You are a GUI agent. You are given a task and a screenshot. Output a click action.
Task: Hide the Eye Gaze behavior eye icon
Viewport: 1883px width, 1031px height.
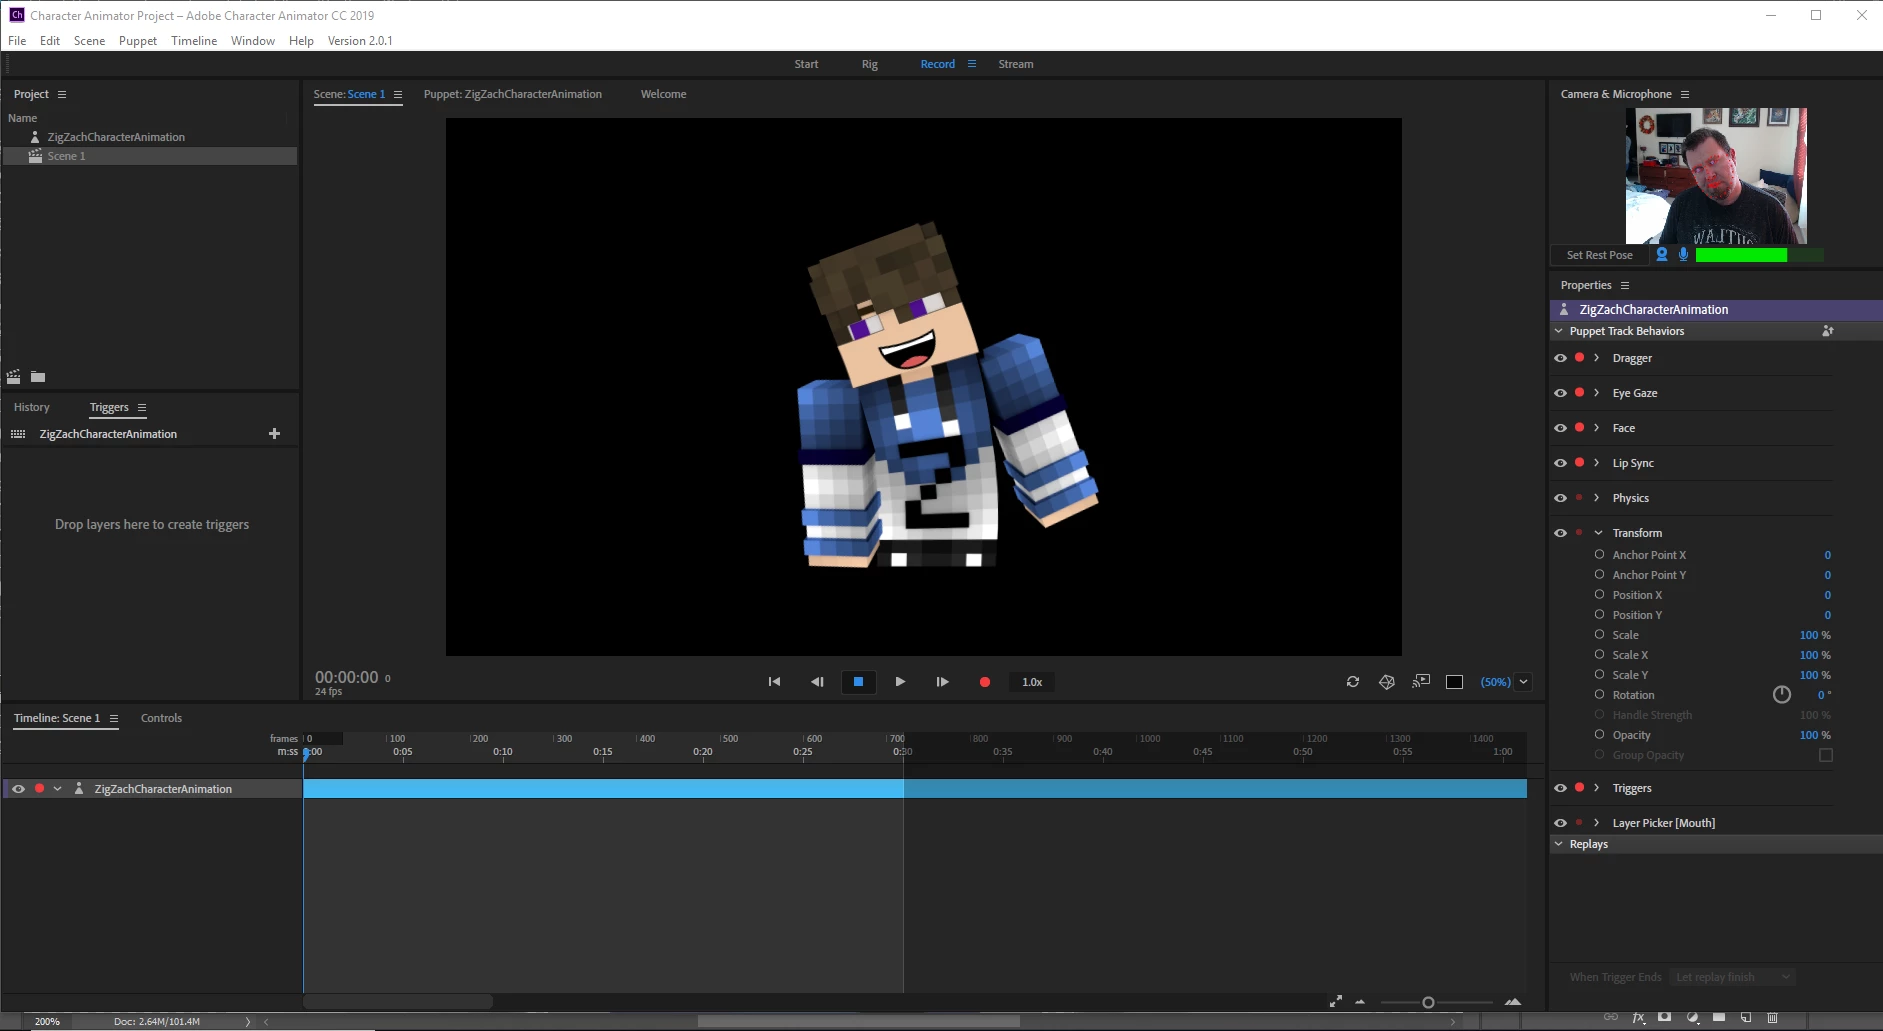click(x=1560, y=393)
